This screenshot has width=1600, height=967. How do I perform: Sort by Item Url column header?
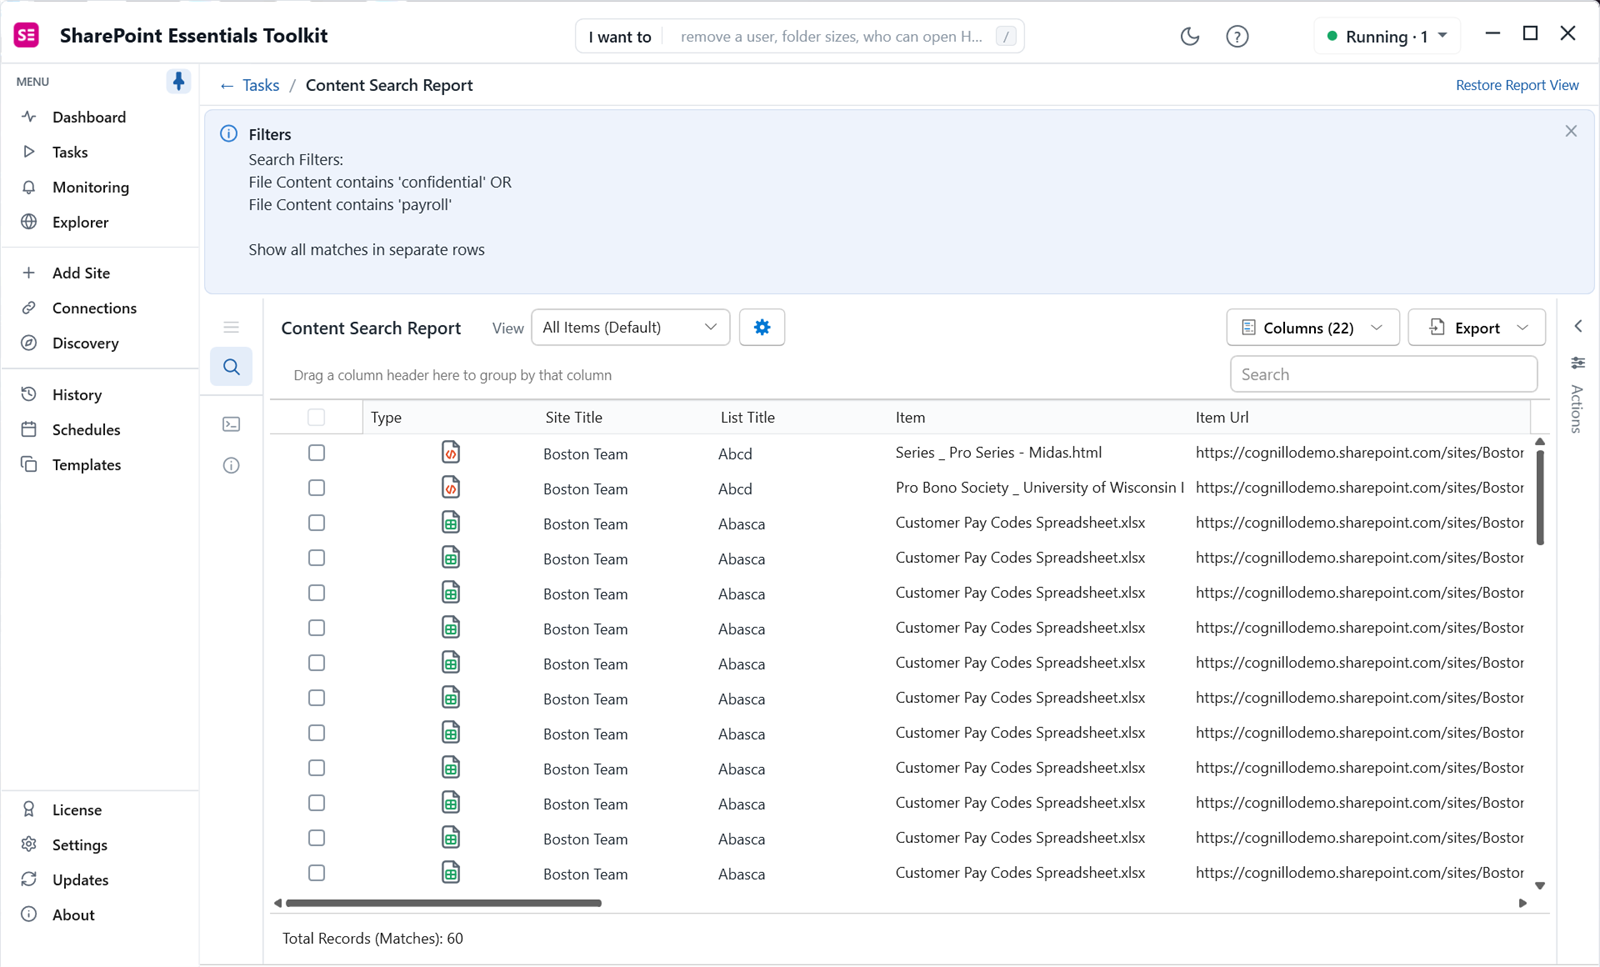1222,418
